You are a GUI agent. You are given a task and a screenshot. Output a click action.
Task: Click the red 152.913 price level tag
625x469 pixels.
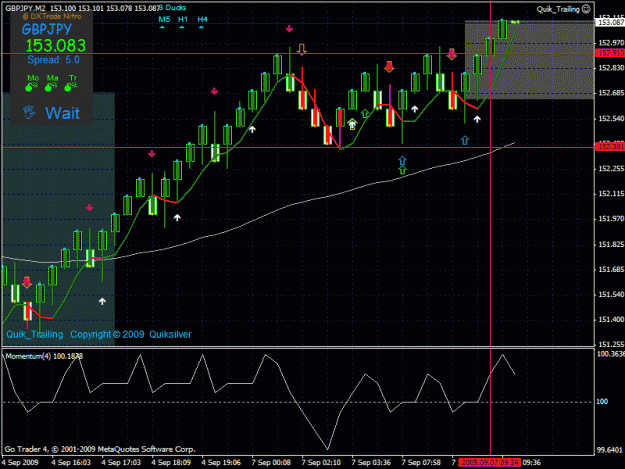coord(610,53)
